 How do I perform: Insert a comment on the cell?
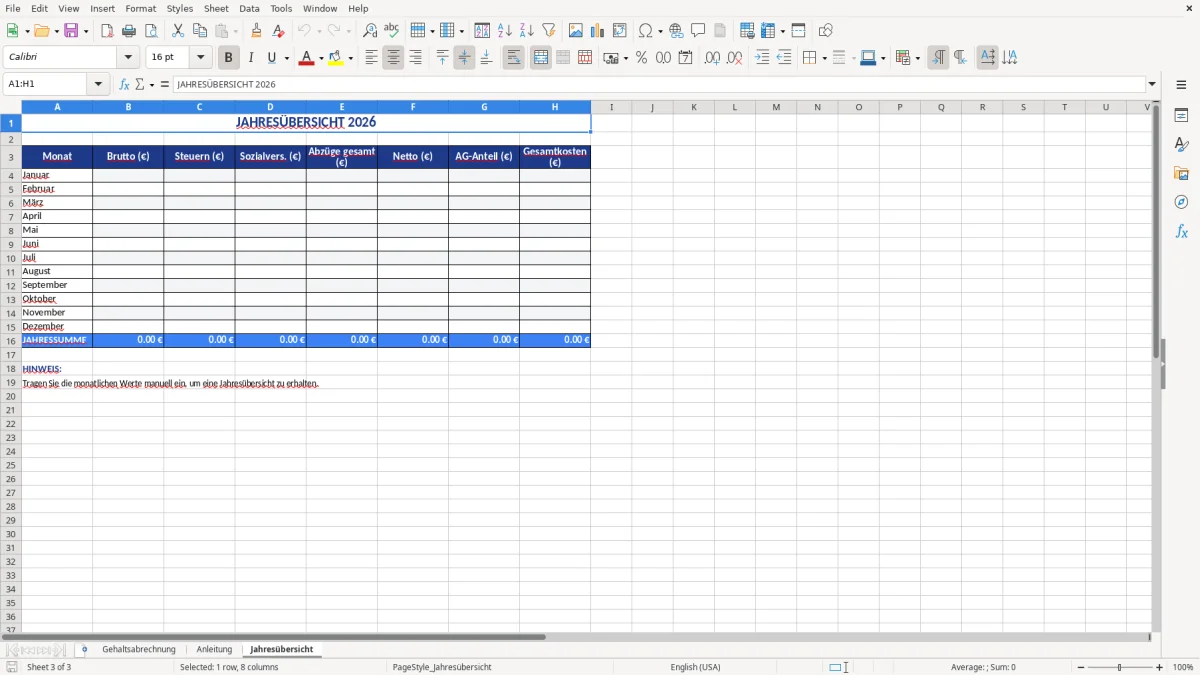pos(699,29)
